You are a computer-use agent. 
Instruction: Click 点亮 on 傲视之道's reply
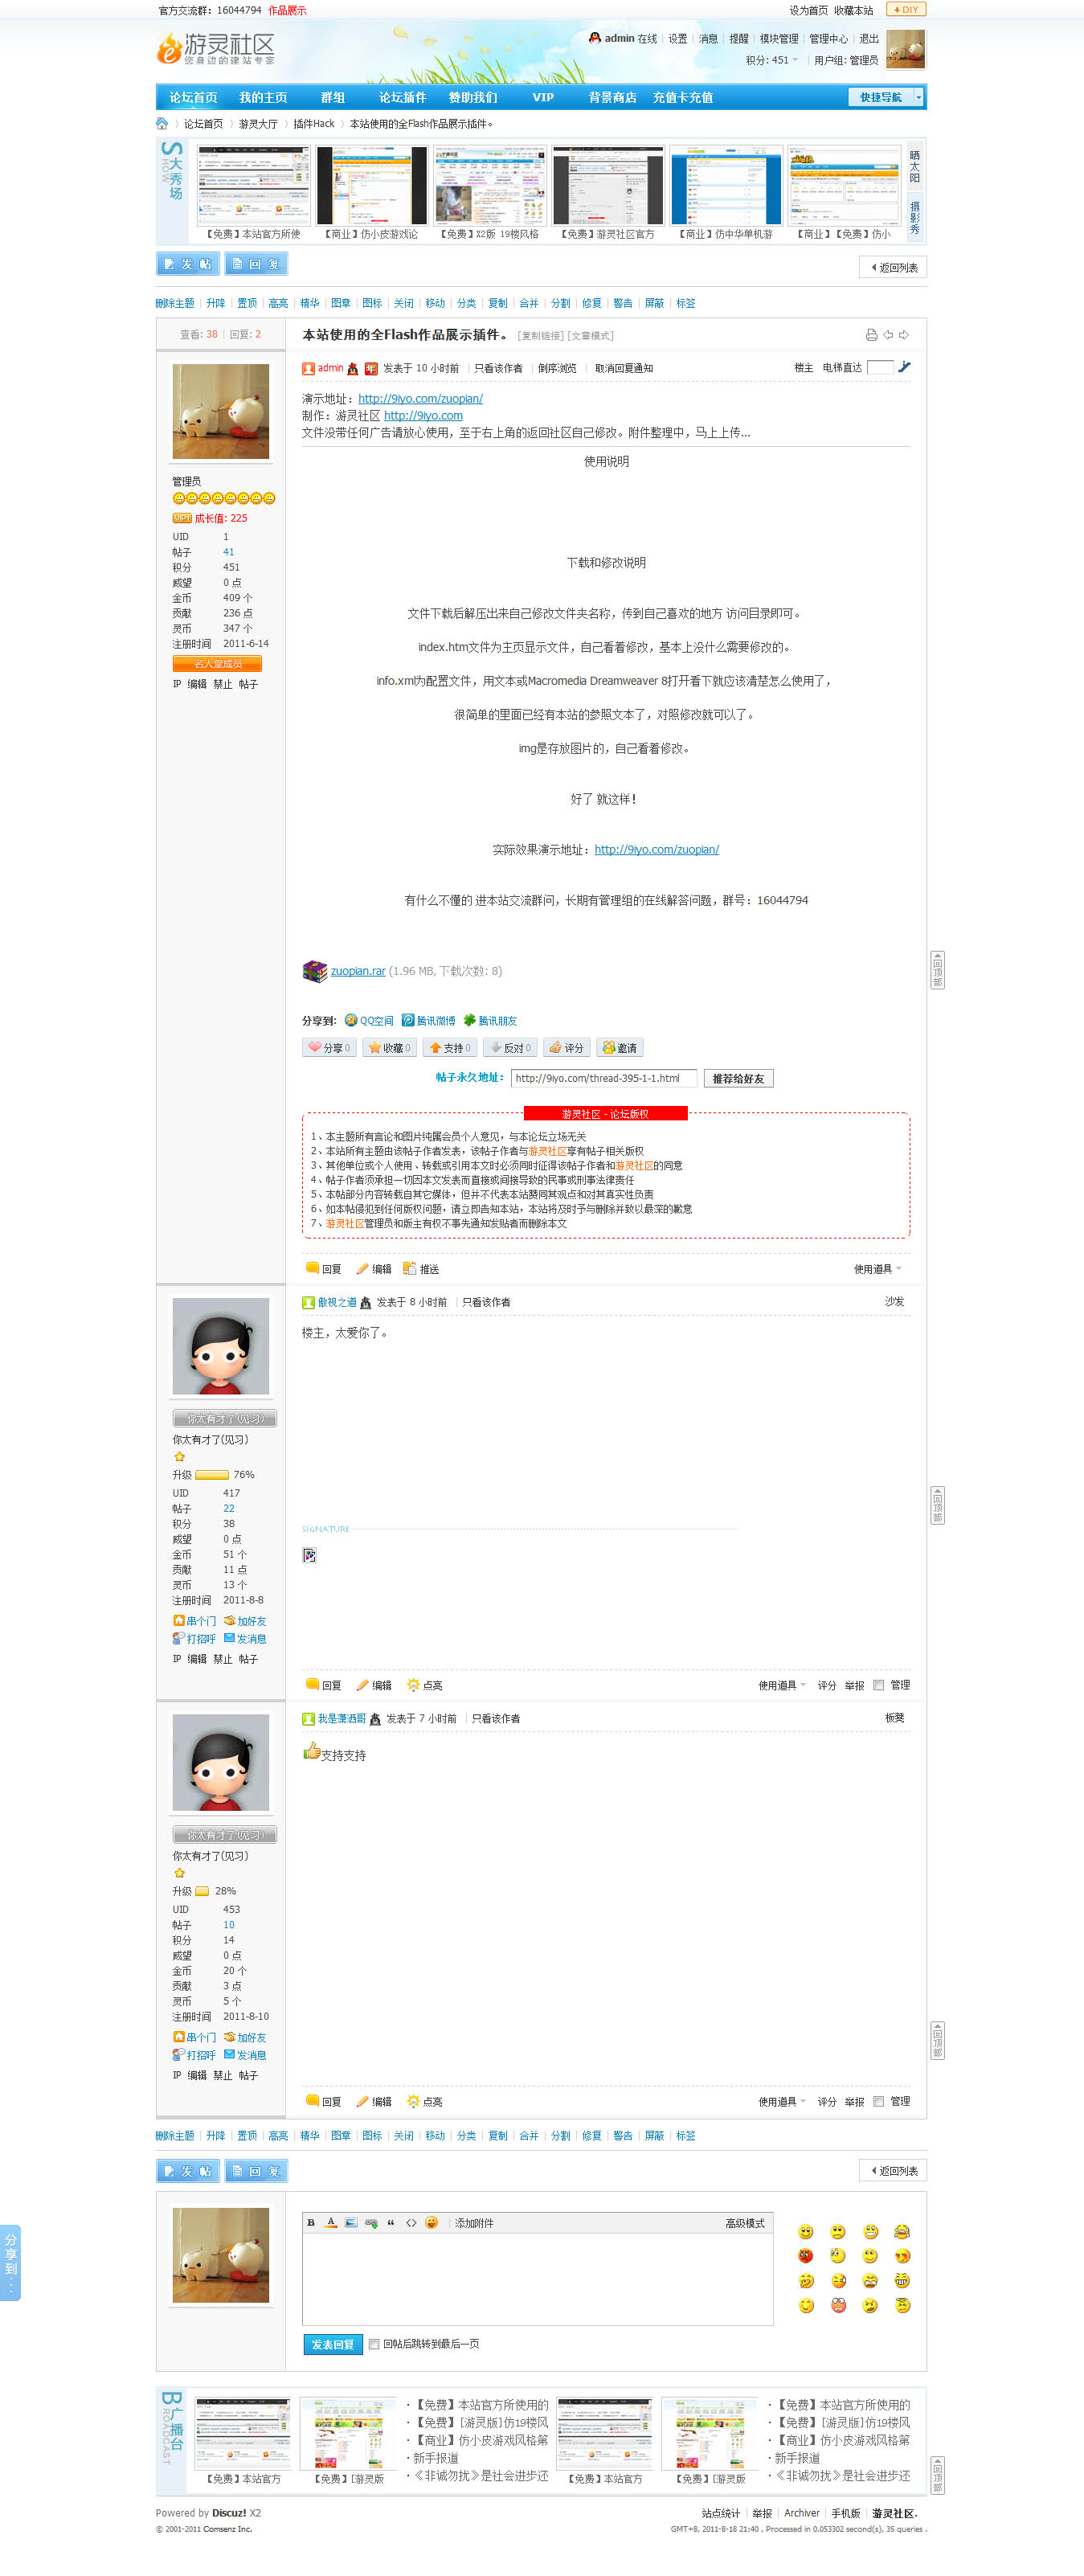tap(425, 1685)
